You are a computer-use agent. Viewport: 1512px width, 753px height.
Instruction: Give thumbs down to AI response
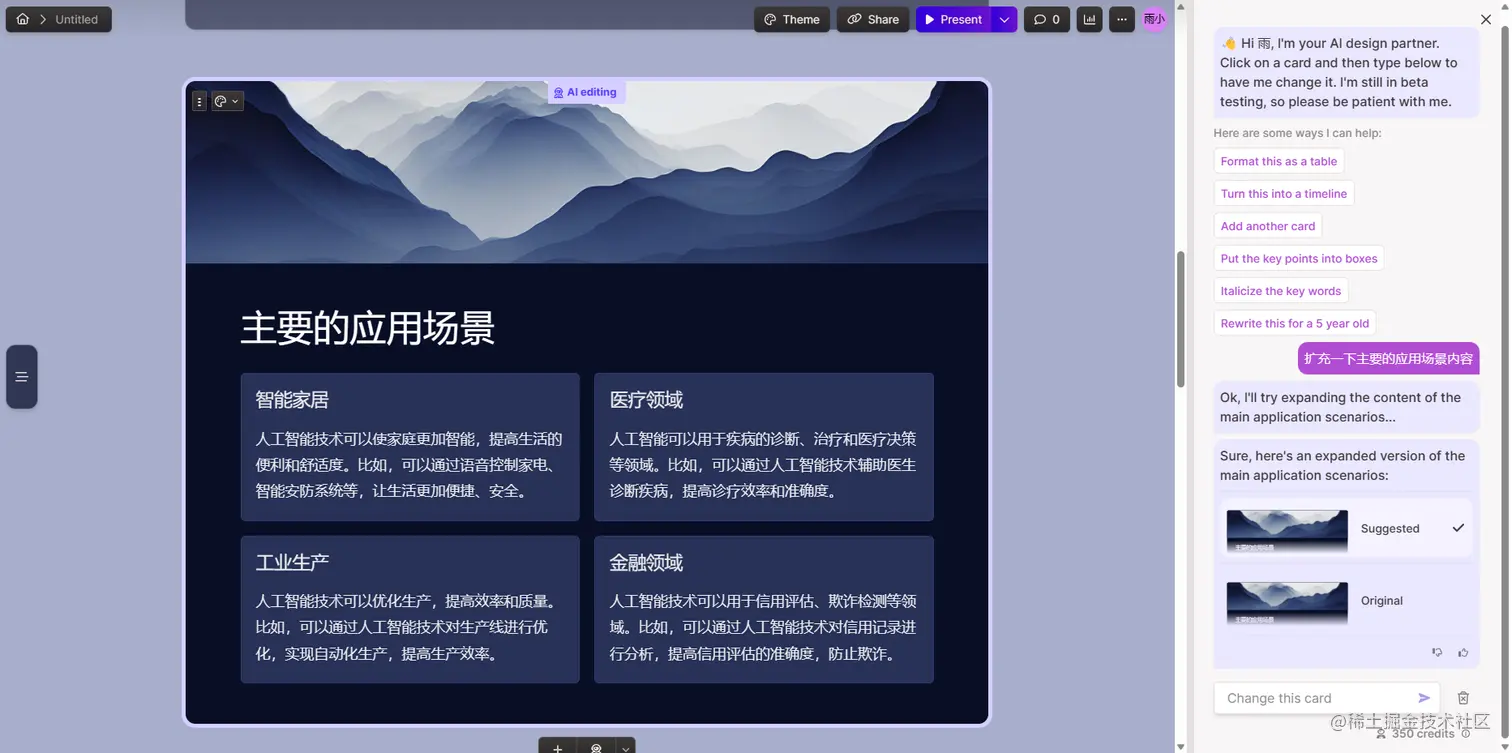(1437, 653)
